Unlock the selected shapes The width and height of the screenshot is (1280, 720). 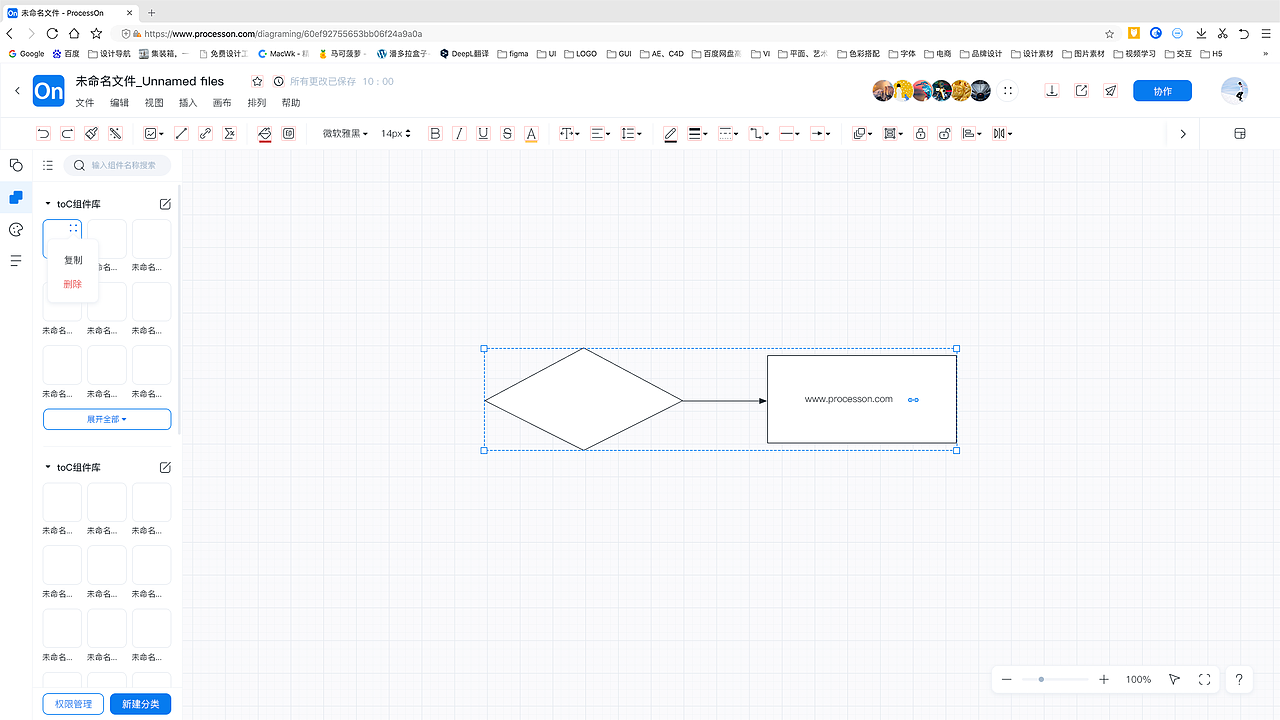pos(944,133)
